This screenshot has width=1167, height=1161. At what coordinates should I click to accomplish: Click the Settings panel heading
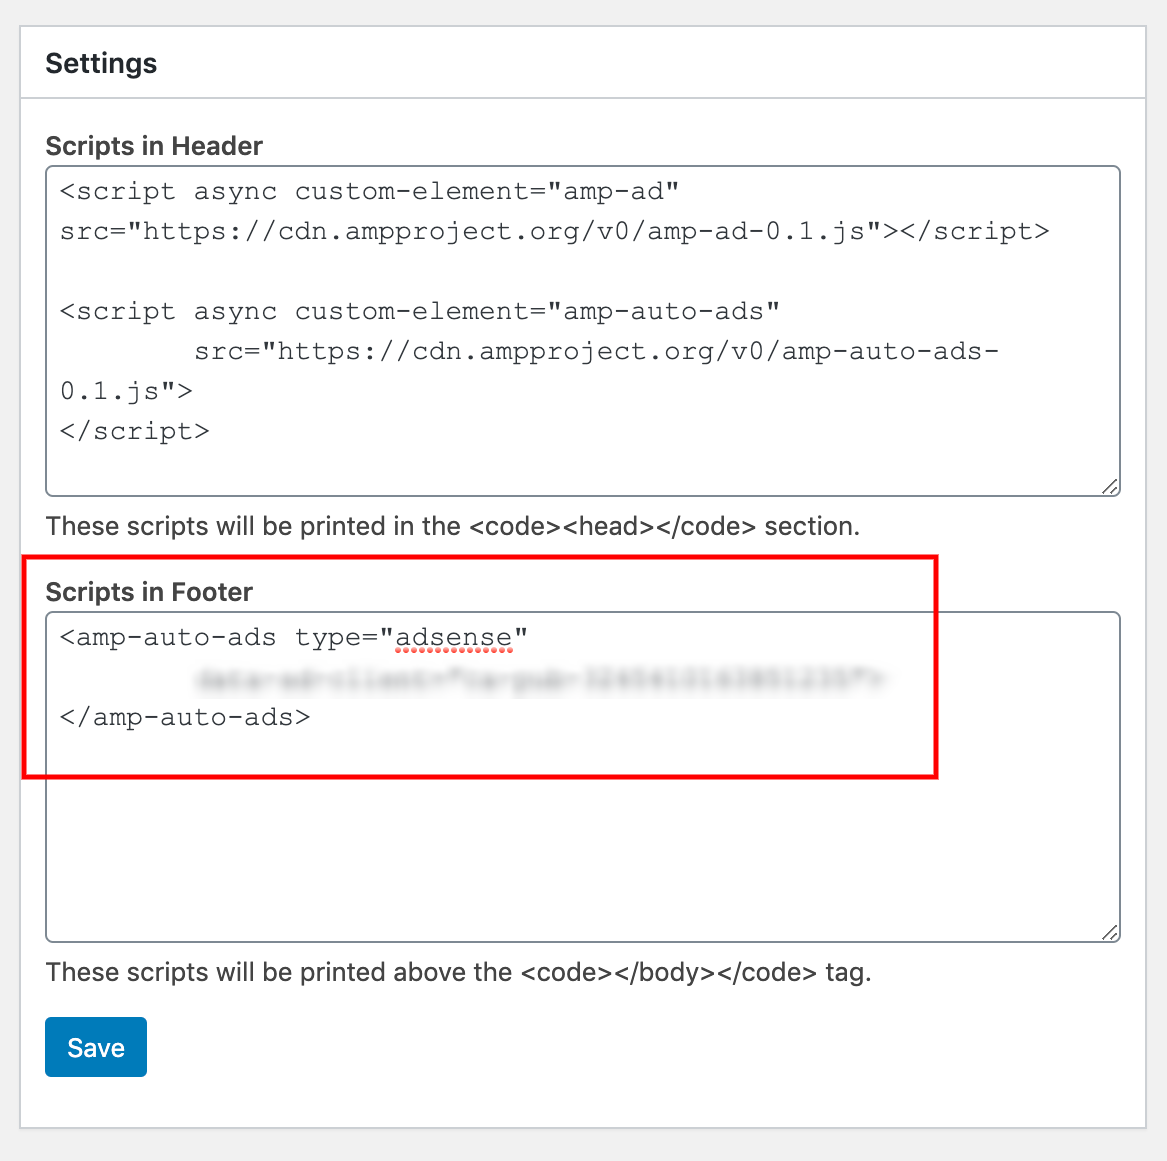pos(101,63)
